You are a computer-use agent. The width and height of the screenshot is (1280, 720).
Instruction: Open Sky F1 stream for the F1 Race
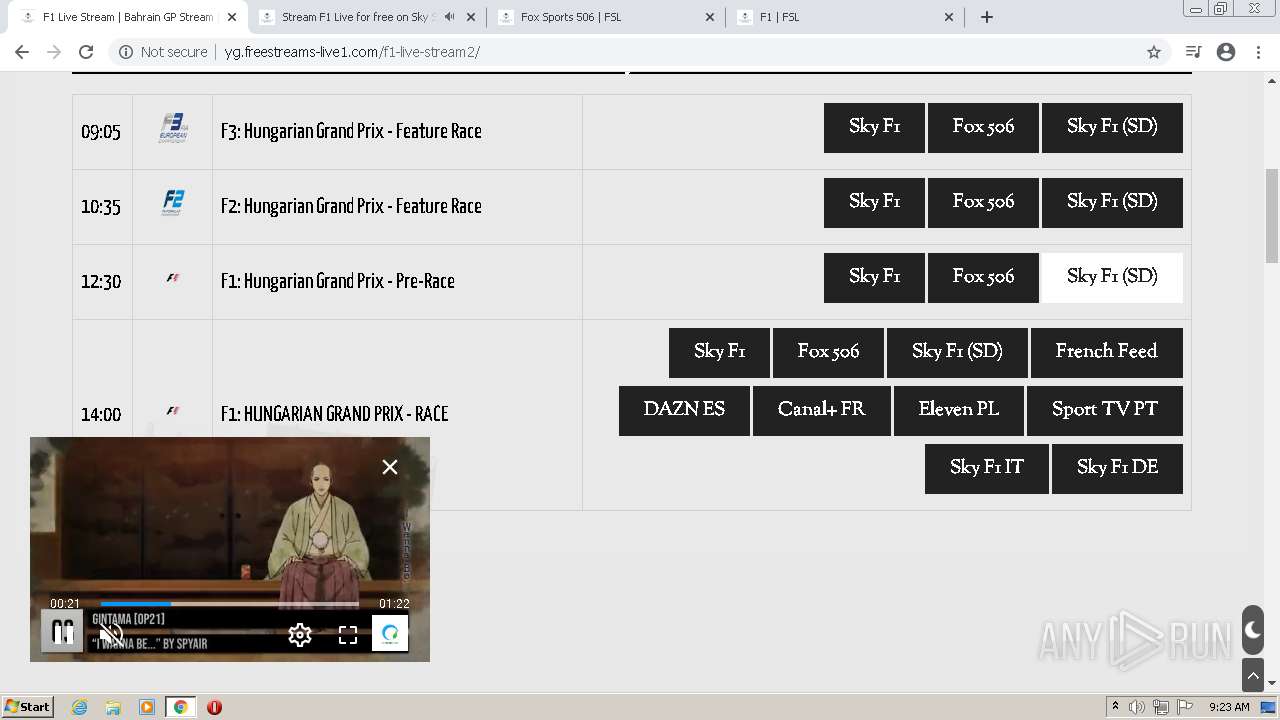[x=719, y=352]
